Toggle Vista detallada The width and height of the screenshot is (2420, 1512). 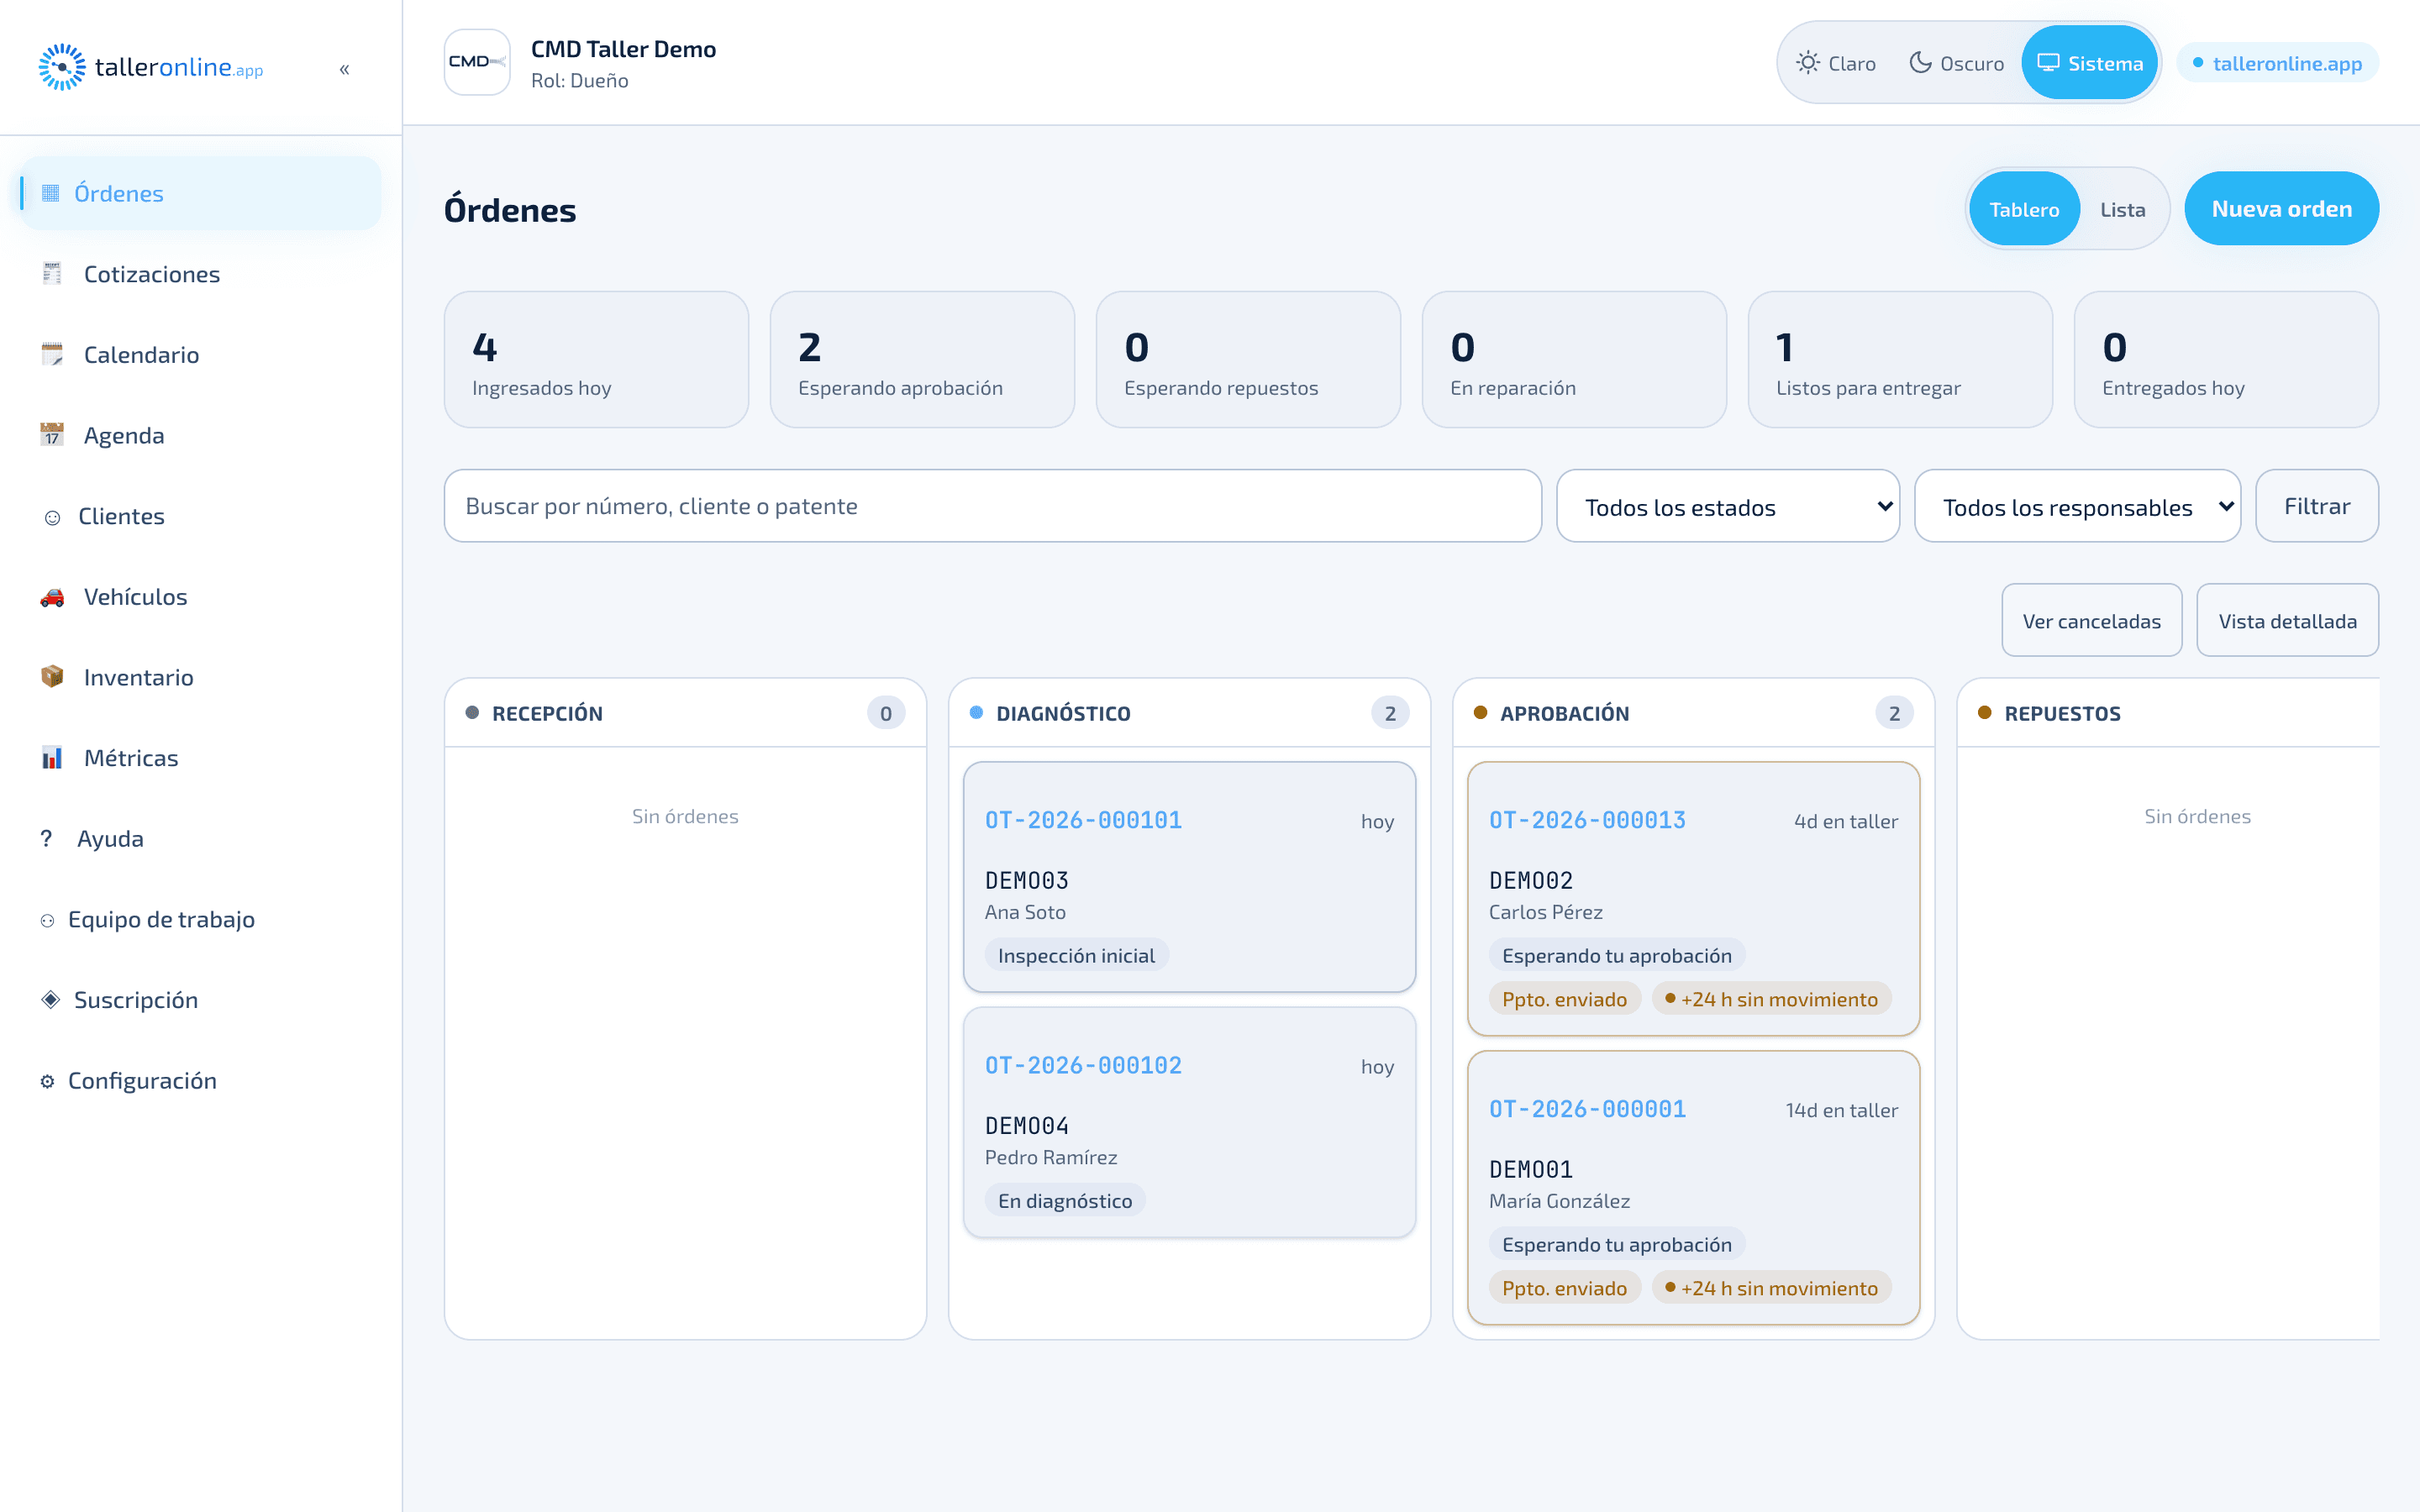2287,620
